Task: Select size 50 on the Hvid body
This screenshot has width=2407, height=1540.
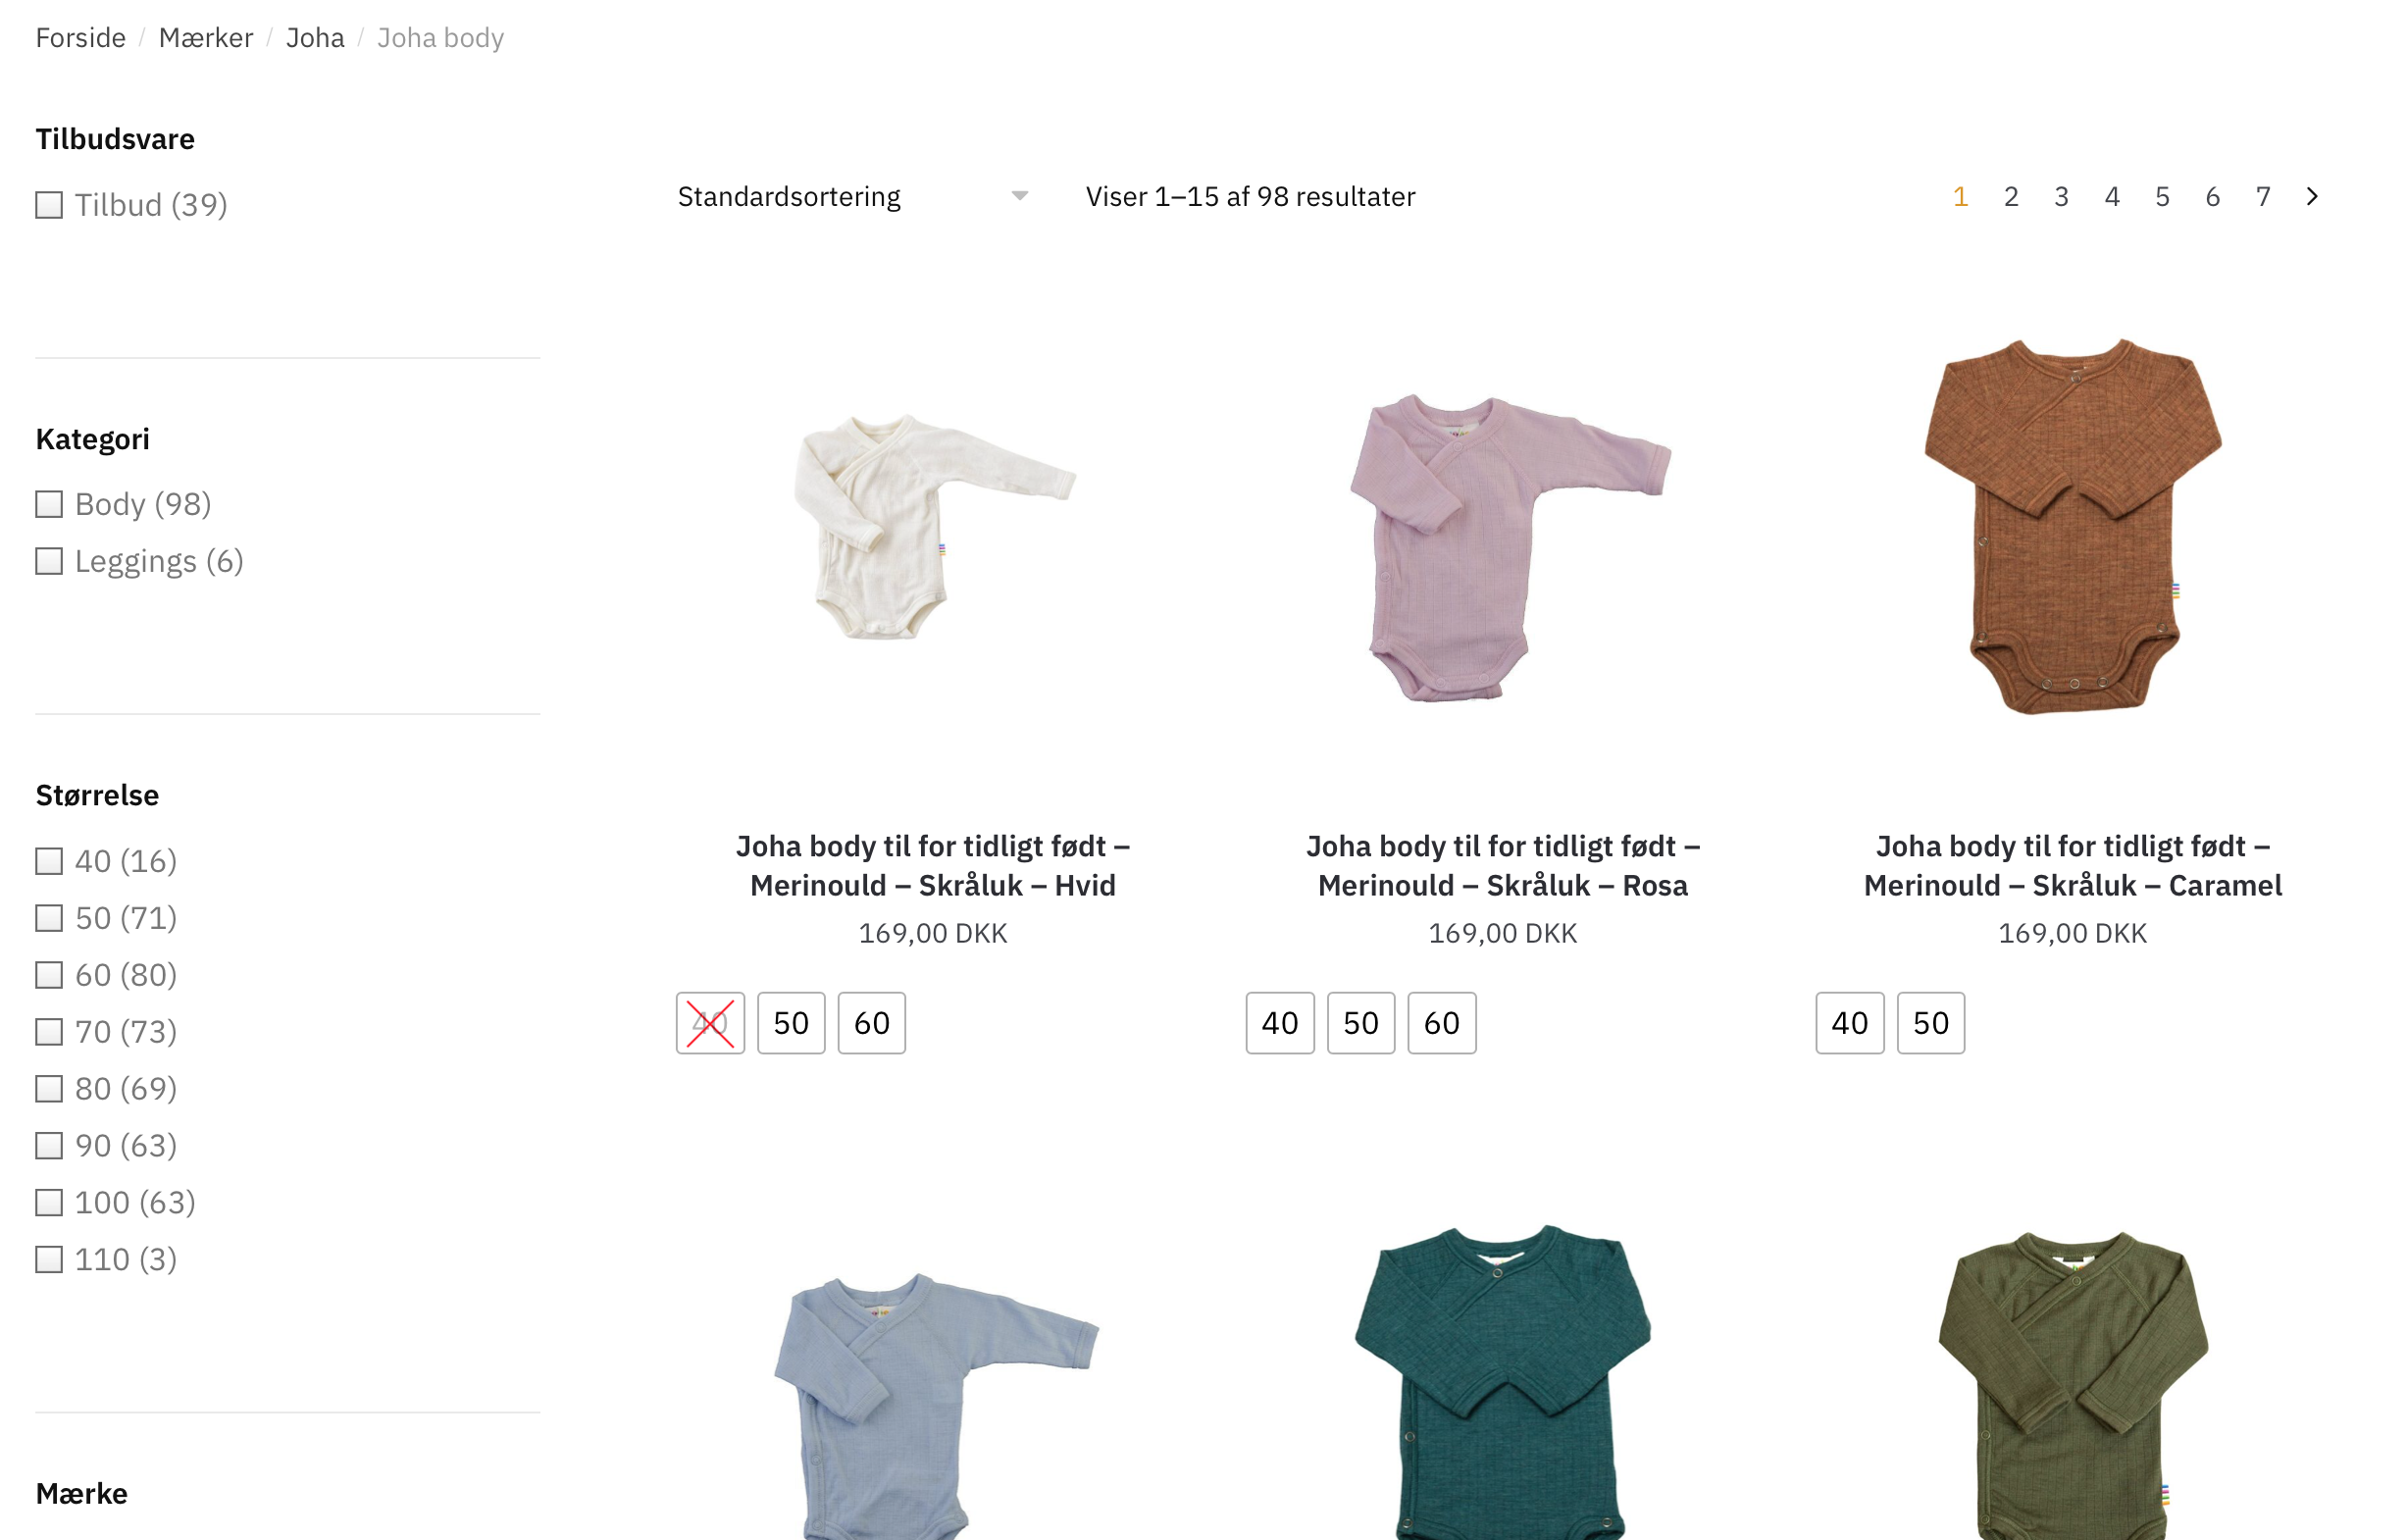Action: click(x=791, y=1023)
